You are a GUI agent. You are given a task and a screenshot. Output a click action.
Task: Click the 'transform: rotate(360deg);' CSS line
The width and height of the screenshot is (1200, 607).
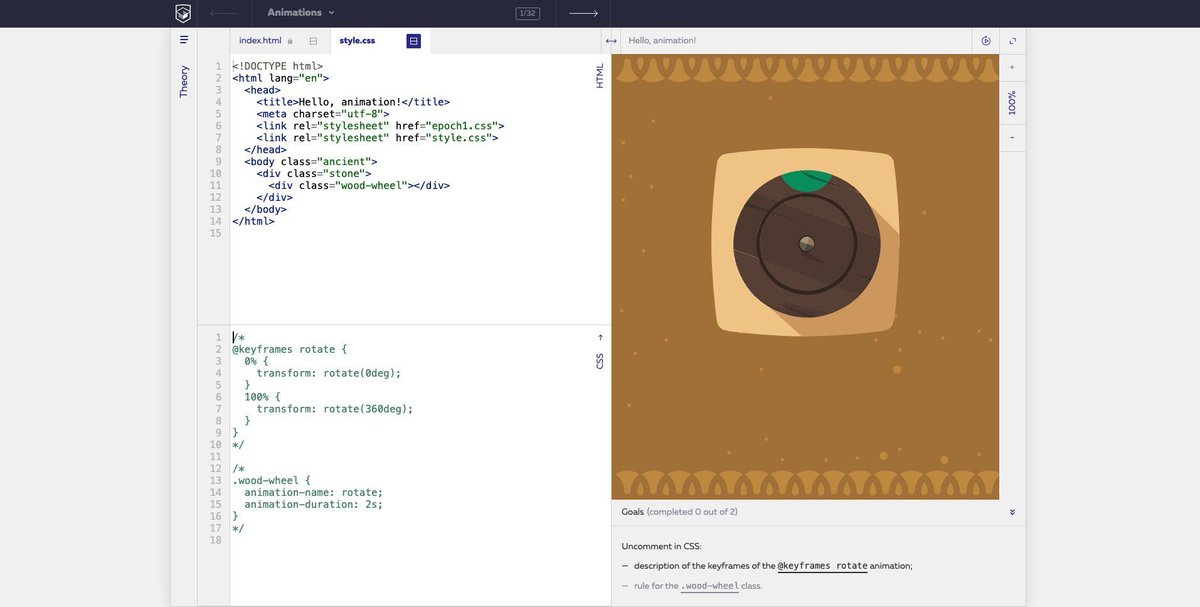click(334, 409)
